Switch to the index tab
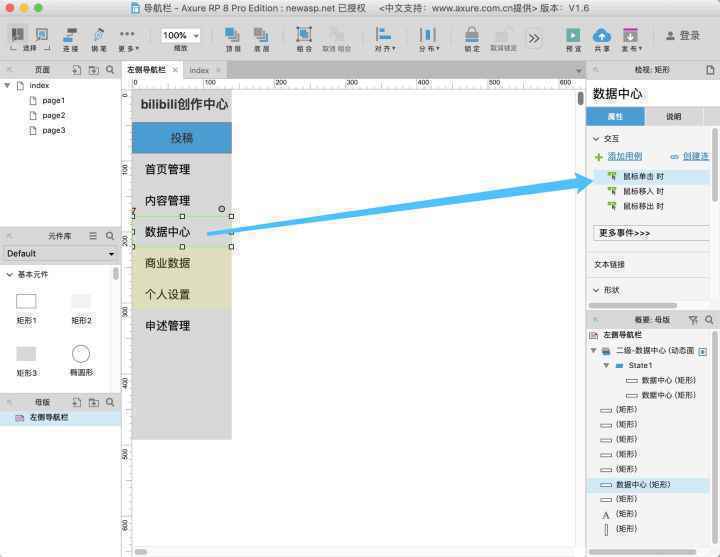This screenshot has width=720, height=557. click(x=199, y=70)
